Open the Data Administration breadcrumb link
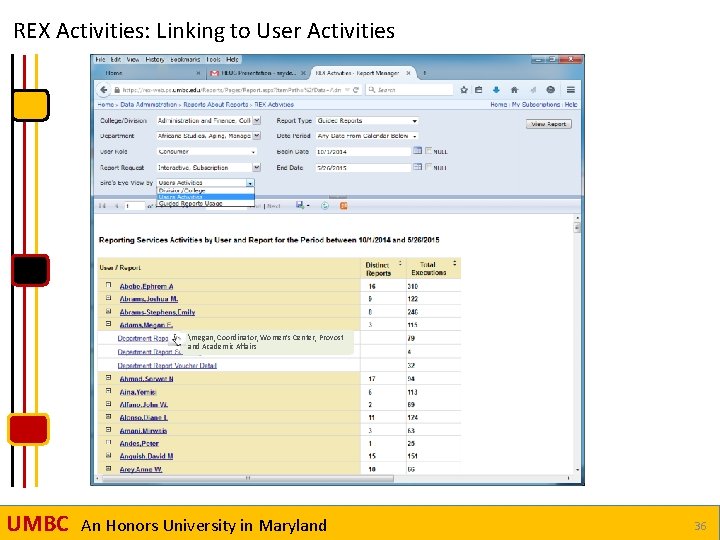The image size is (720, 540). pos(148,105)
